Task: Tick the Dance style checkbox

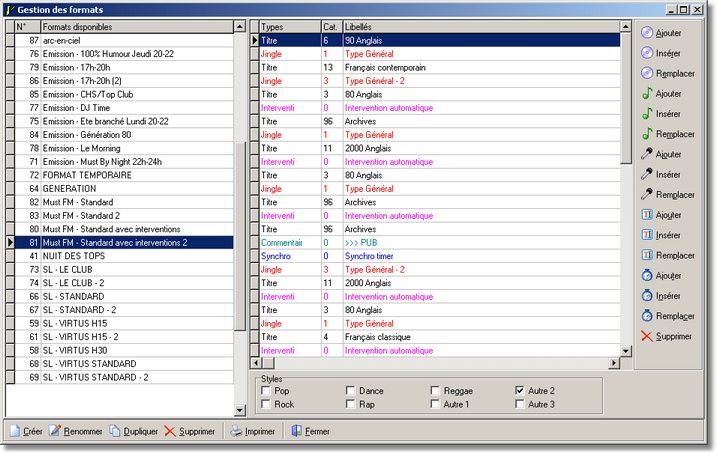Action: coord(350,390)
